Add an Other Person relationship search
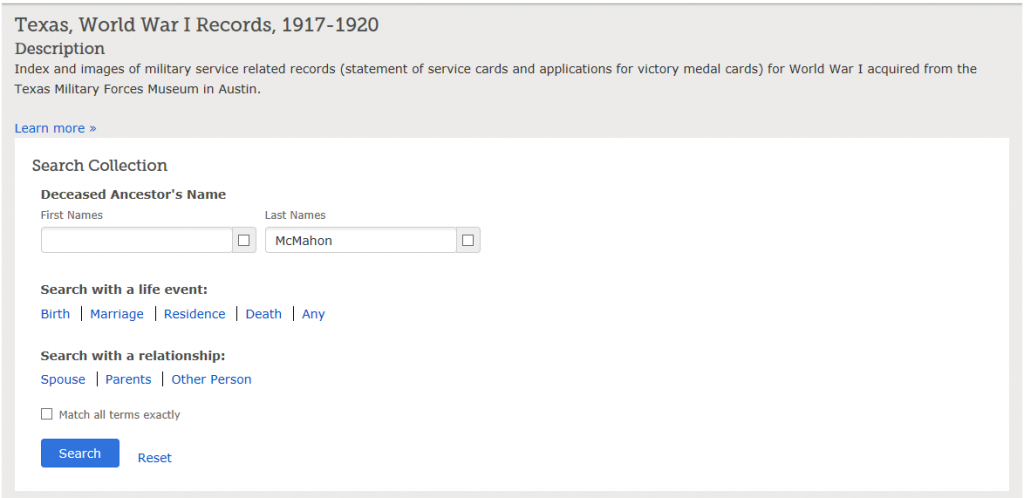The image size is (1024, 498). pyautogui.click(x=212, y=379)
